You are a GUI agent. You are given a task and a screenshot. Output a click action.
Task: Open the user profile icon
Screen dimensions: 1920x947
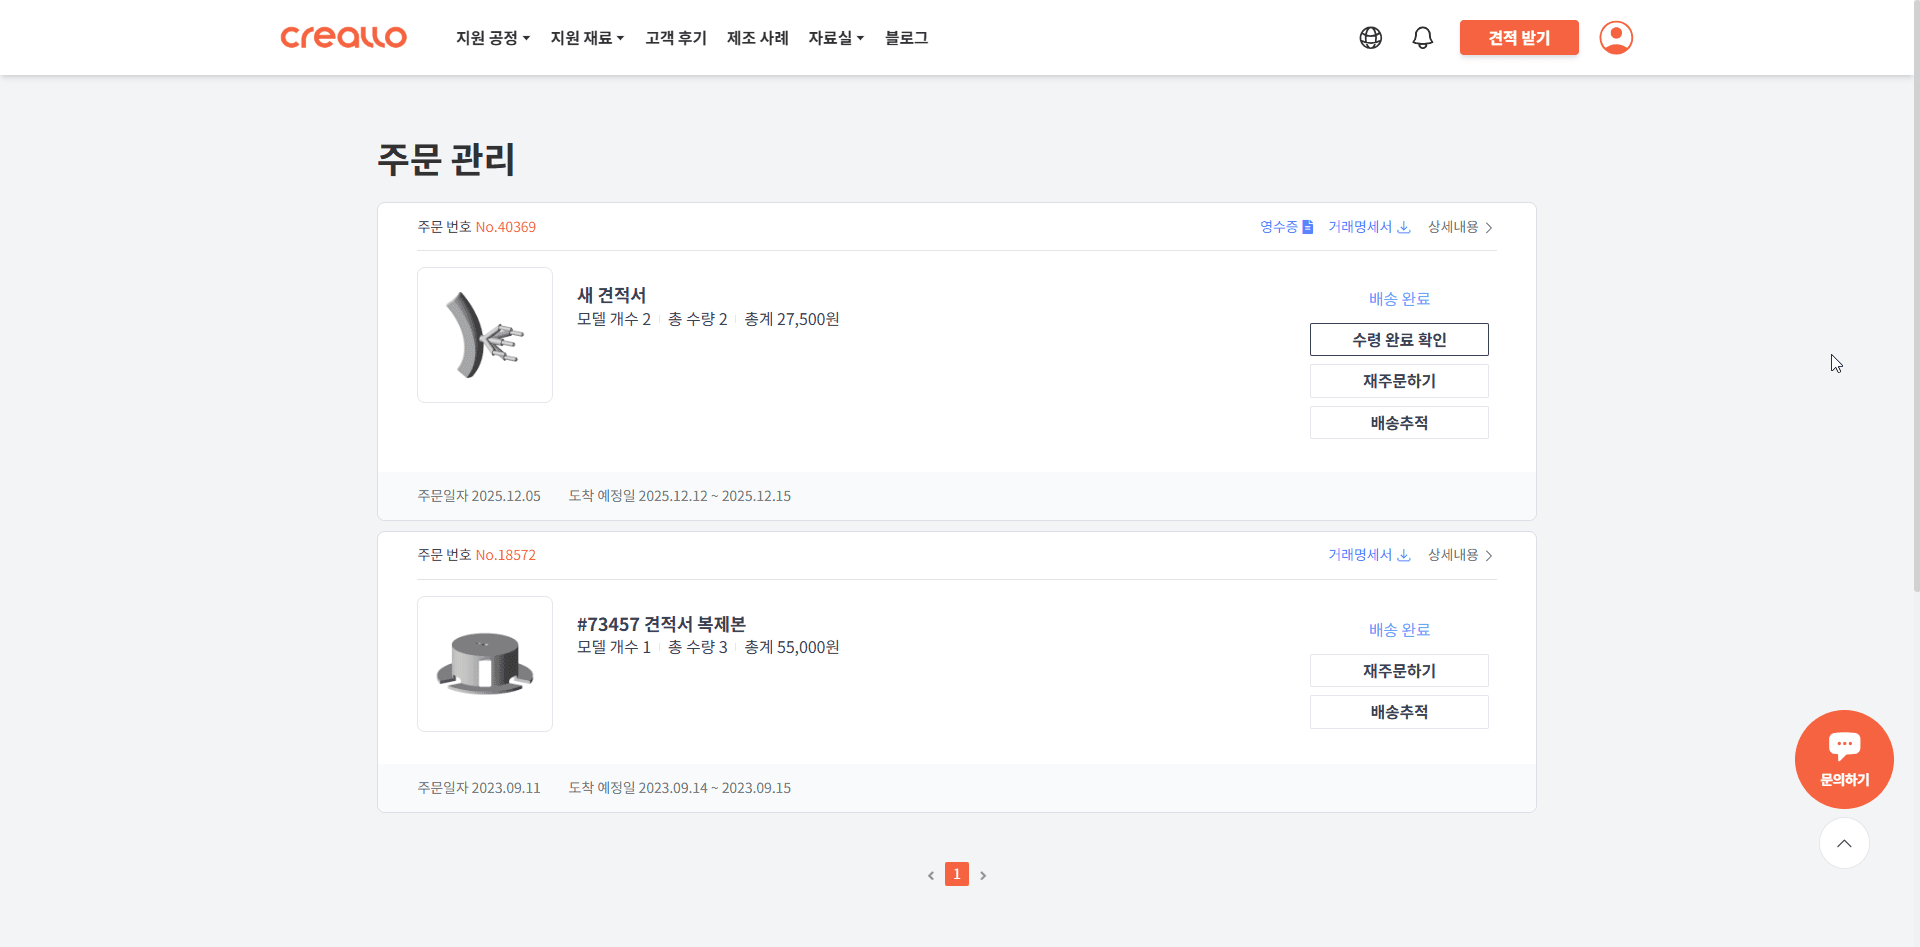pyautogui.click(x=1615, y=38)
